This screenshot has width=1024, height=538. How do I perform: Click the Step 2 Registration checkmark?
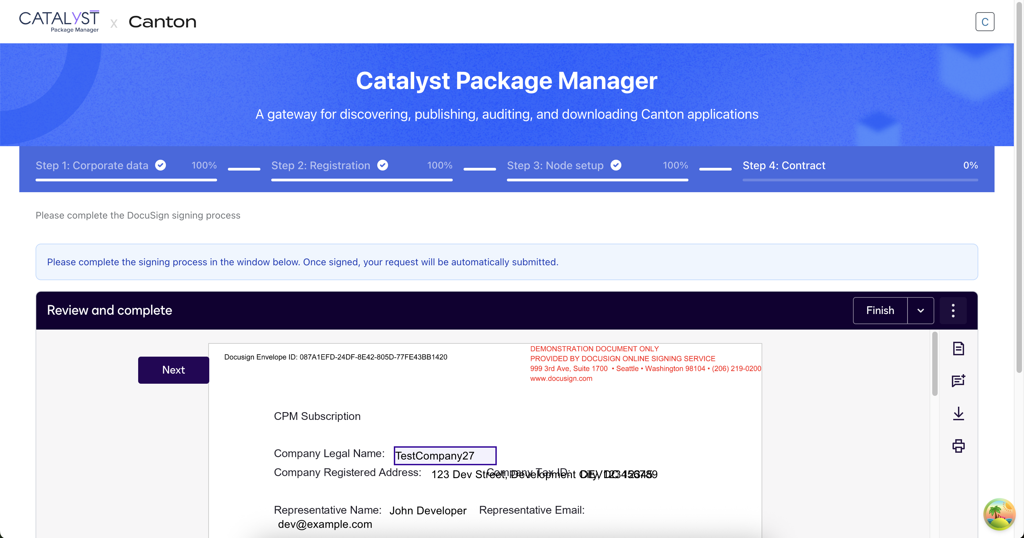point(383,166)
